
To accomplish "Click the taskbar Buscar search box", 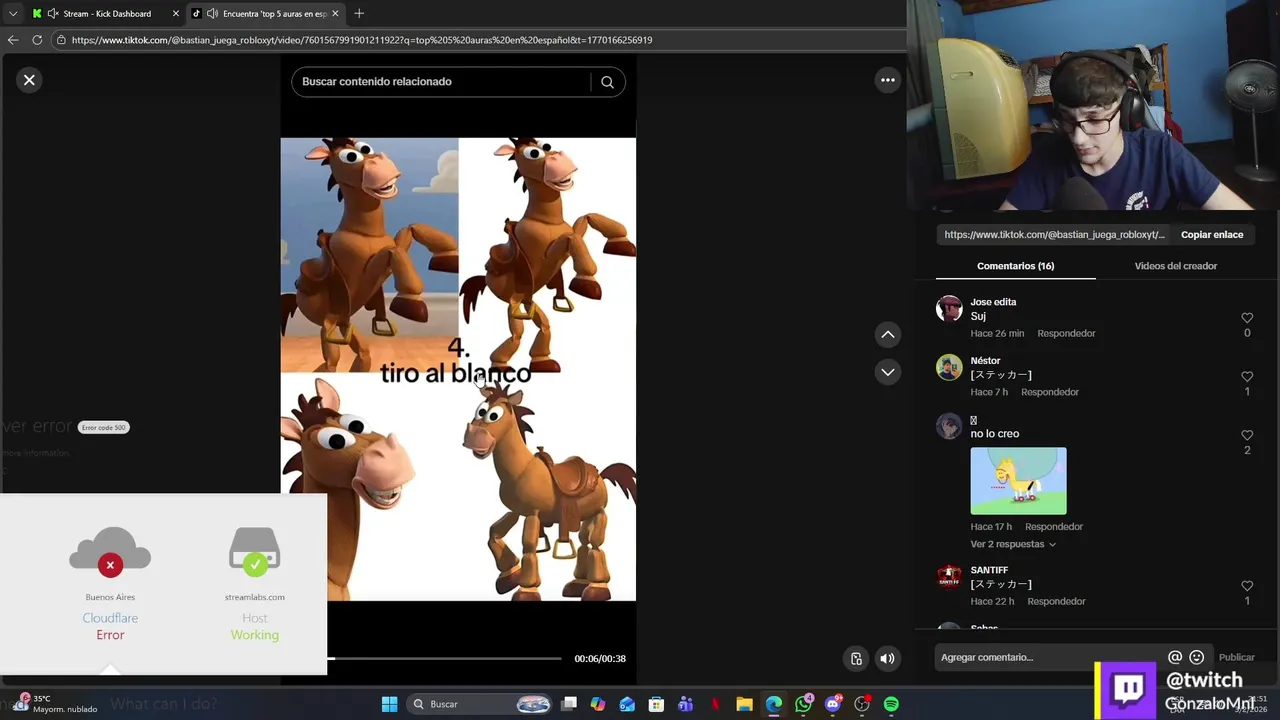I will pos(480,704).
